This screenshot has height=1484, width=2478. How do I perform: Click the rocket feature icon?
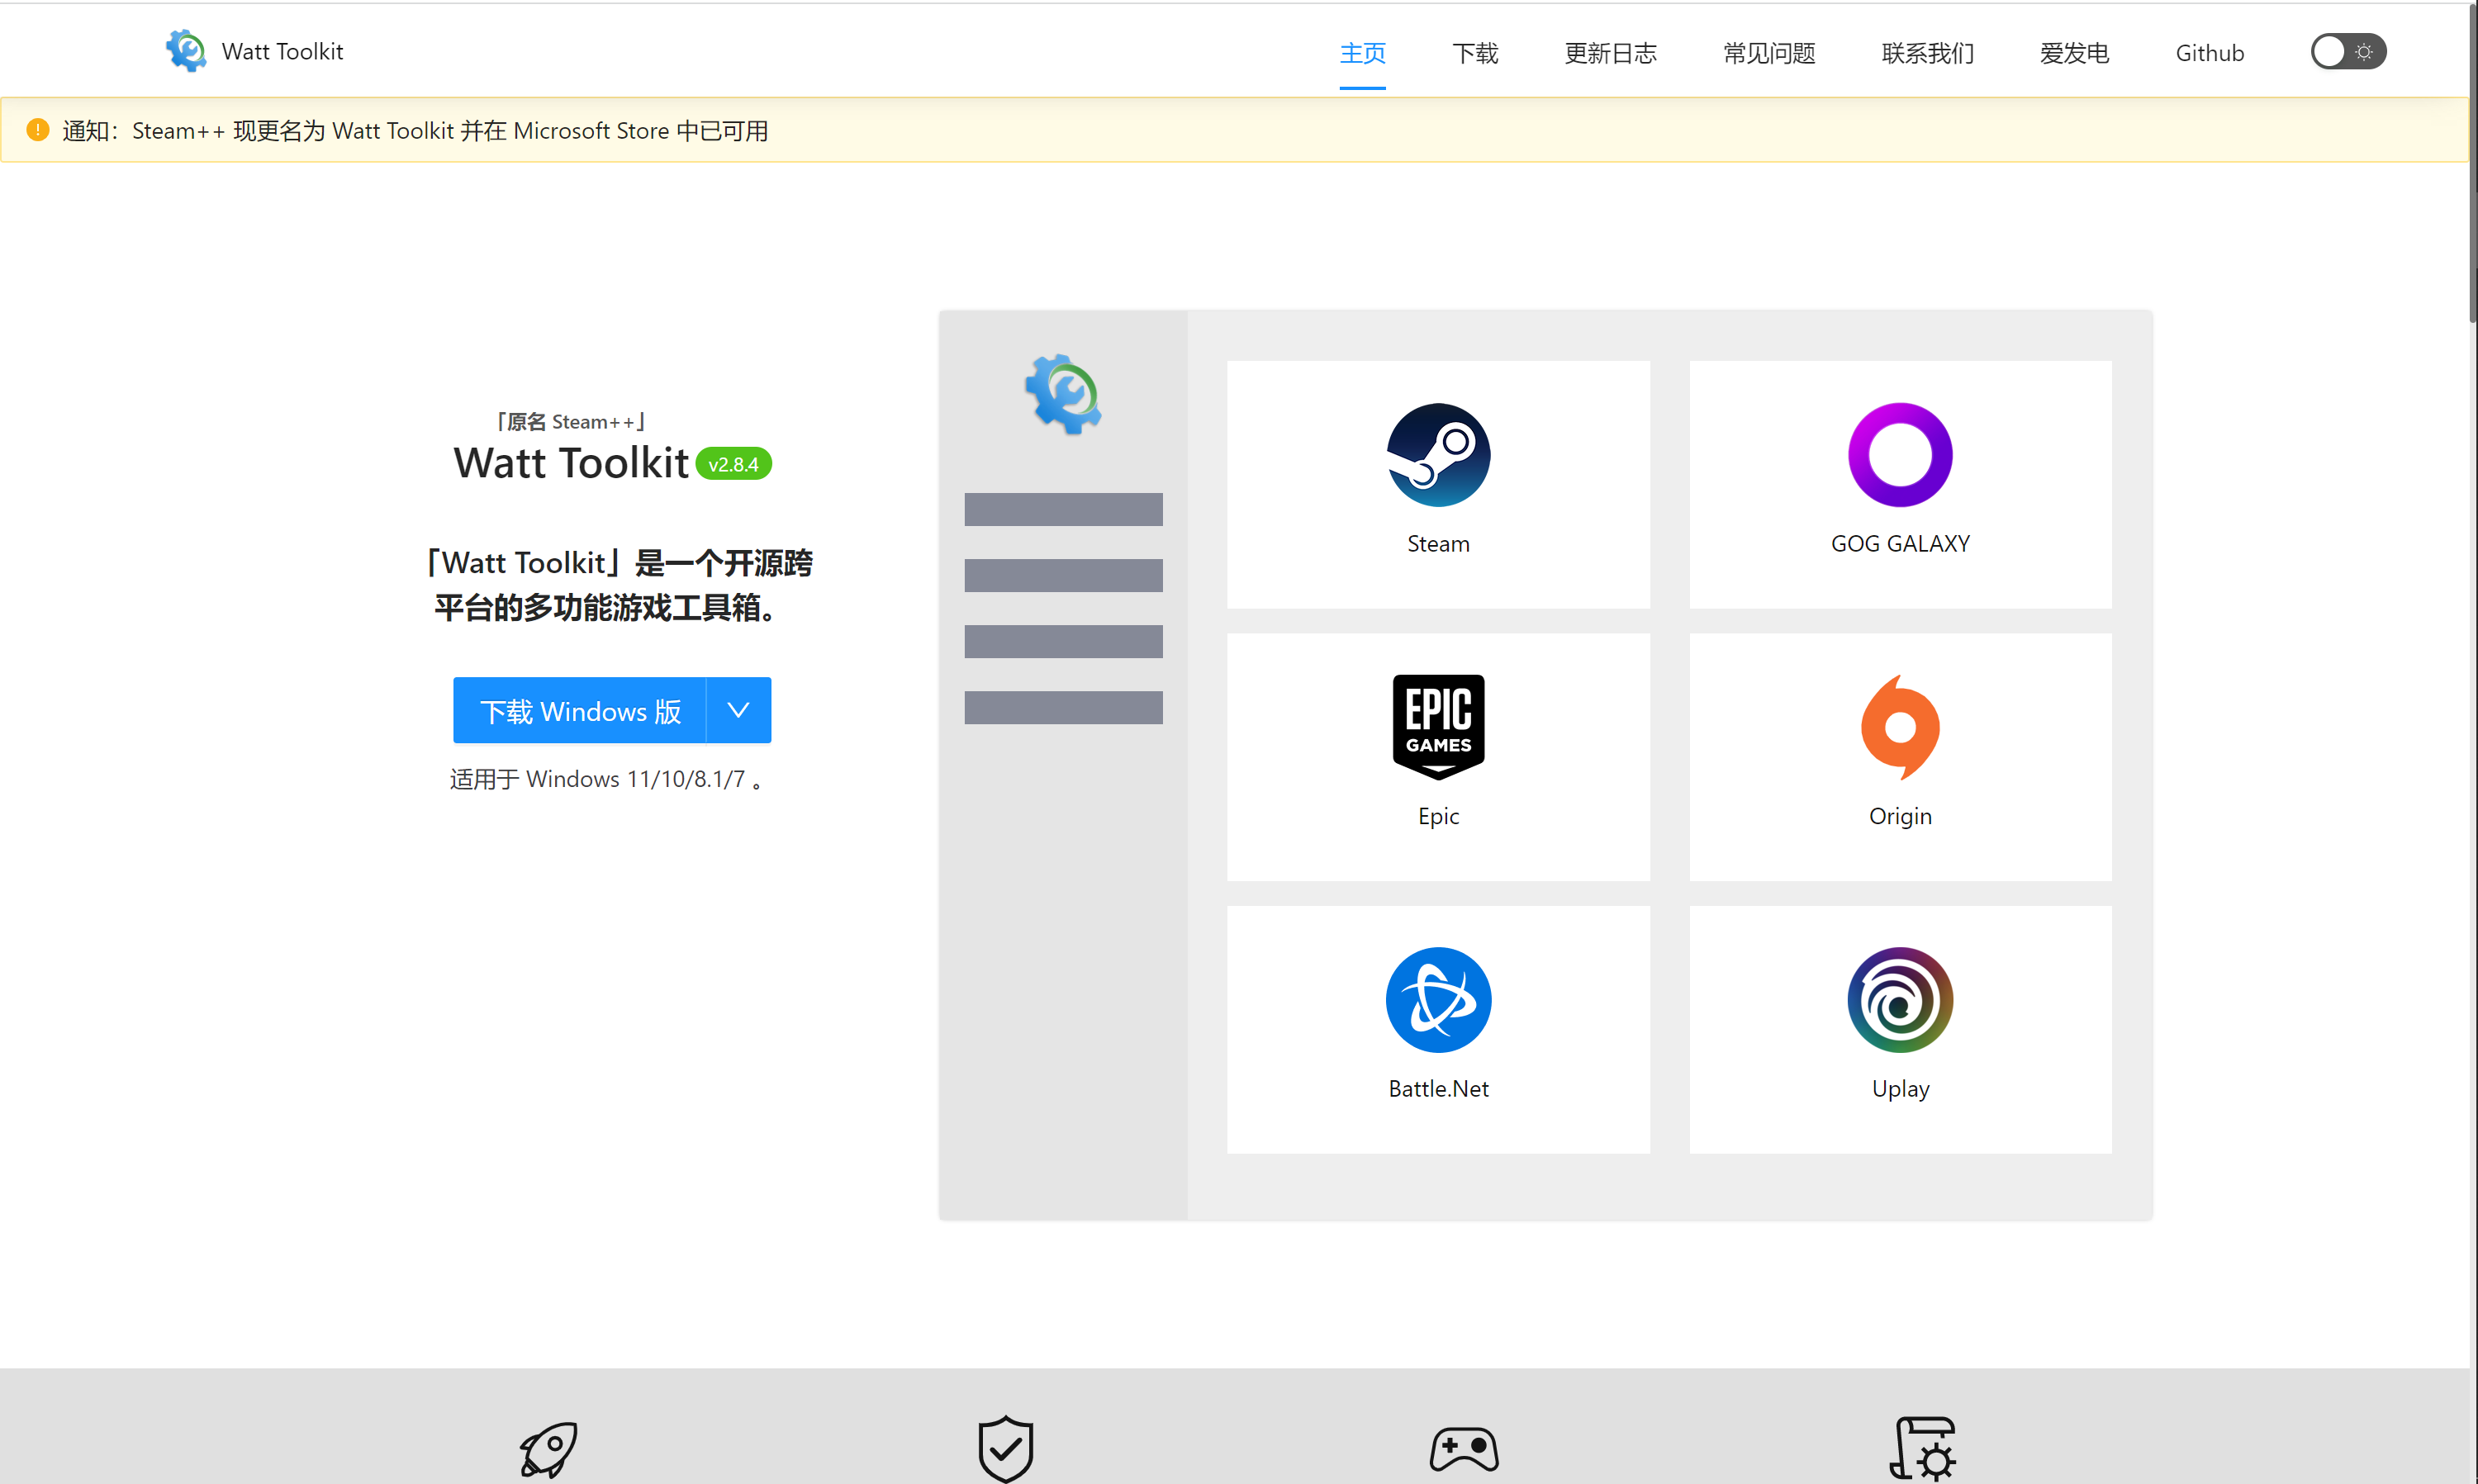pyautogui.click(x=548, y=1449)
